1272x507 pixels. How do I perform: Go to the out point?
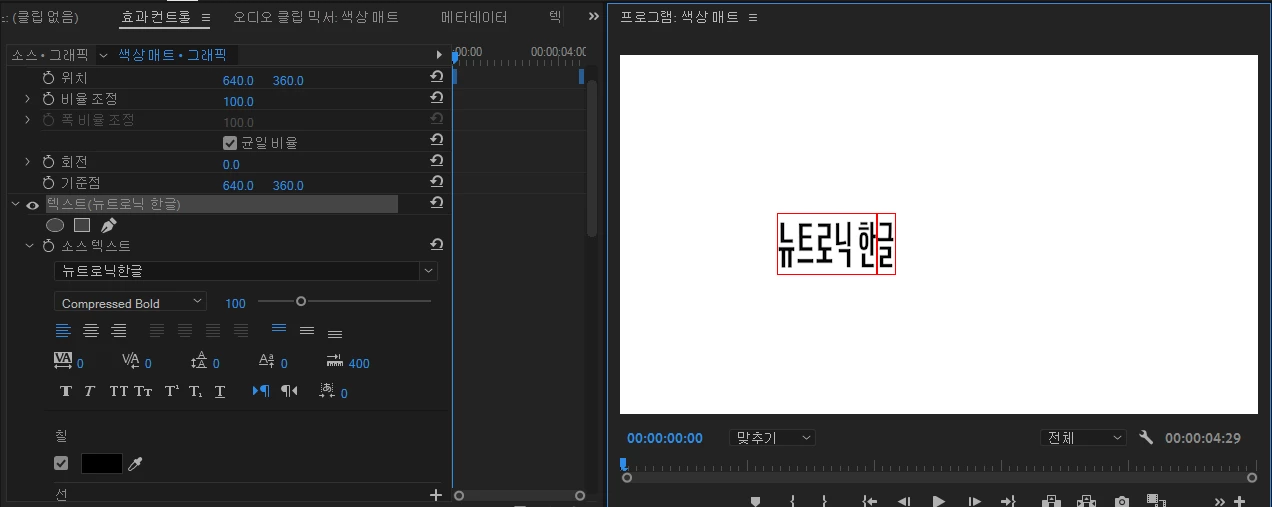[1008, 501]
